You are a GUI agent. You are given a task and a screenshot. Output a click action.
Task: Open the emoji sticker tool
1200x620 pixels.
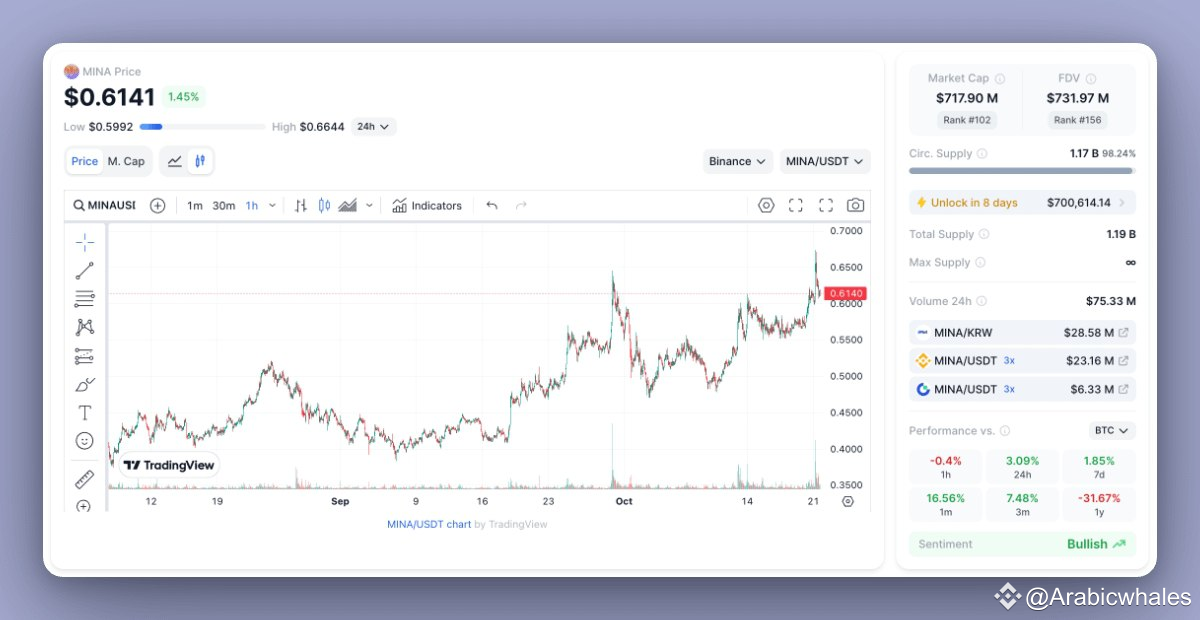(x=84, y=440)
